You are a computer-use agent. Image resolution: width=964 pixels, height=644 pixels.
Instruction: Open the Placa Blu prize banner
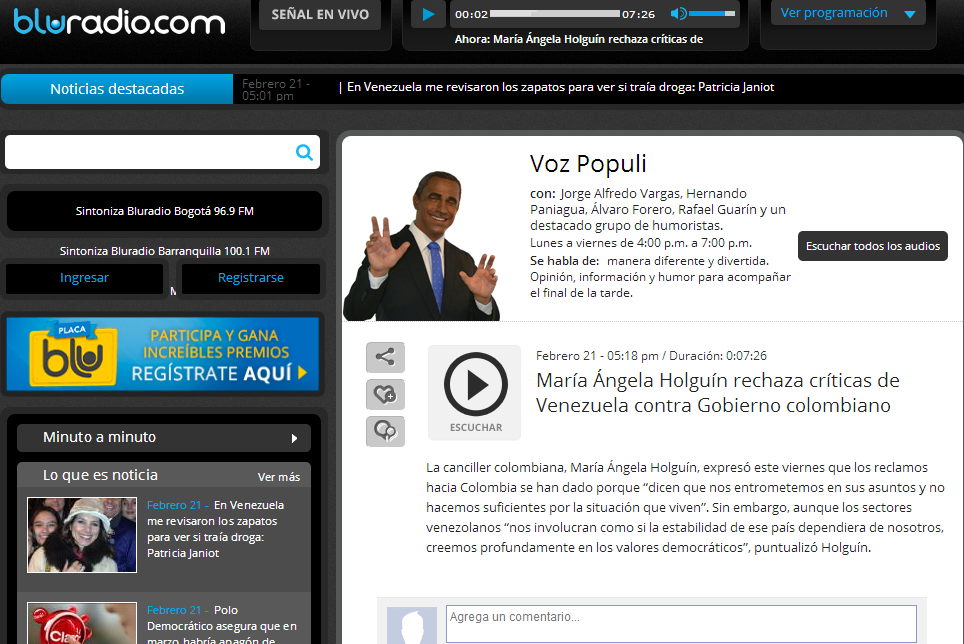(x=163, y=354)
